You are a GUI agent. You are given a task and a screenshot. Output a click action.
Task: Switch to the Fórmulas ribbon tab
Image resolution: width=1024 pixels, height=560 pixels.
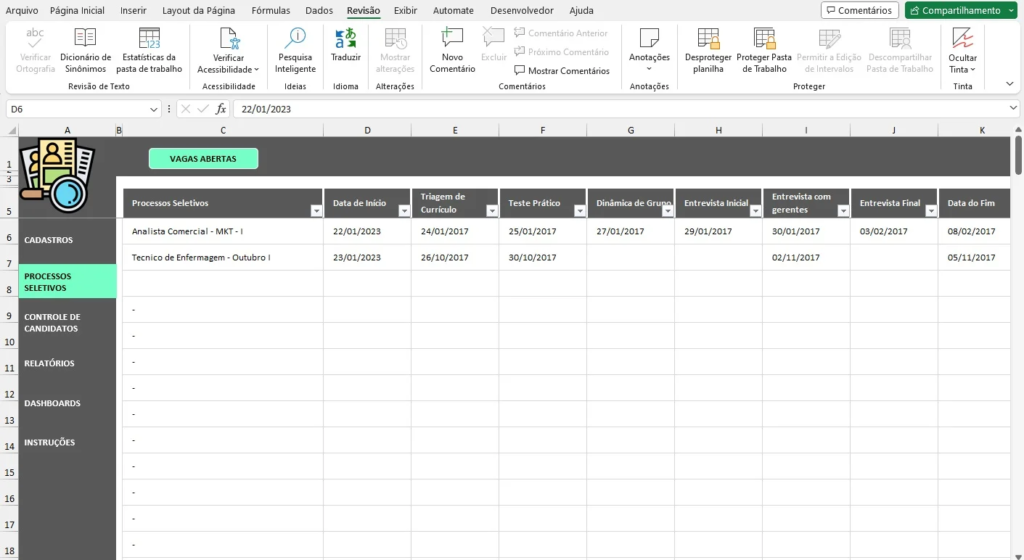271,10
